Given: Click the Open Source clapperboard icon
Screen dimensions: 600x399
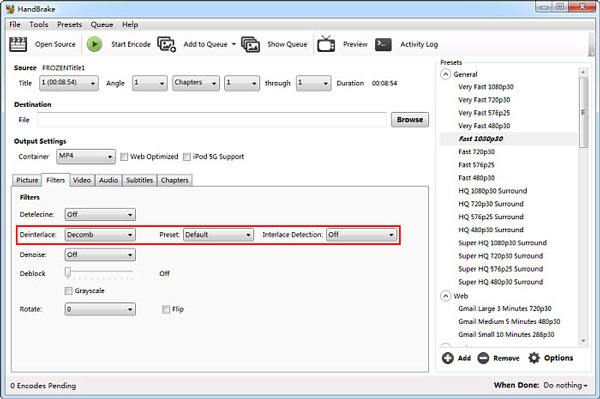Looking at the screenshot, I should pos(18,44).
